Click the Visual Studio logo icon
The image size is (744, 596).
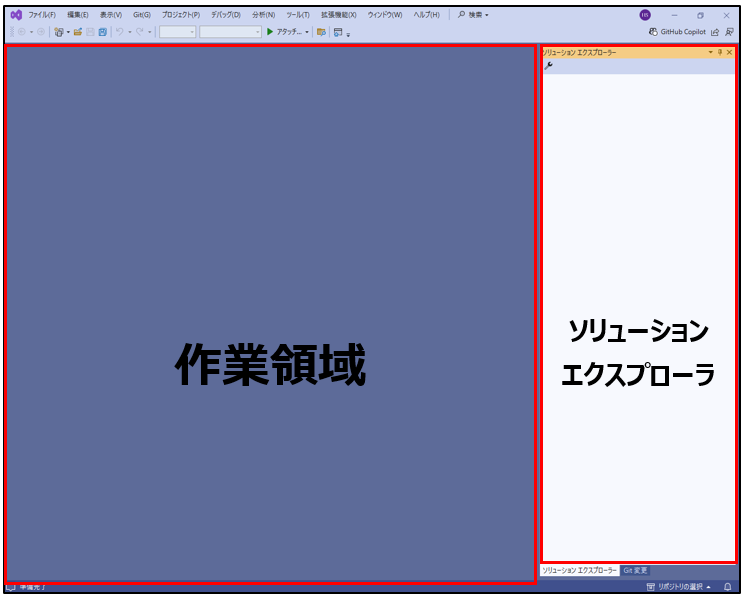tap(15, 15)
